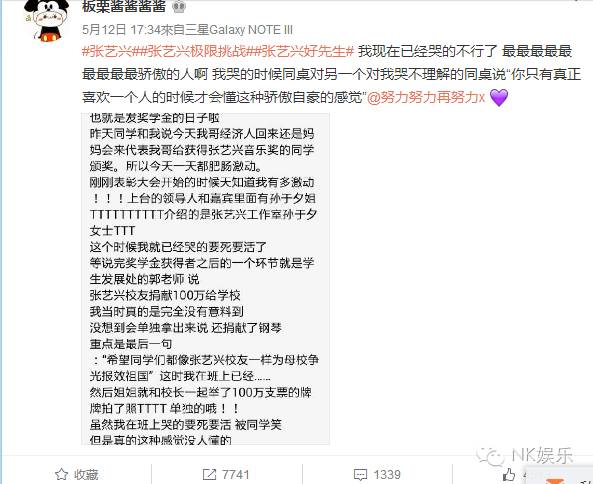Open the #张艺兴好先生# hashtag topic
The image size is (593, 484).
300,51
